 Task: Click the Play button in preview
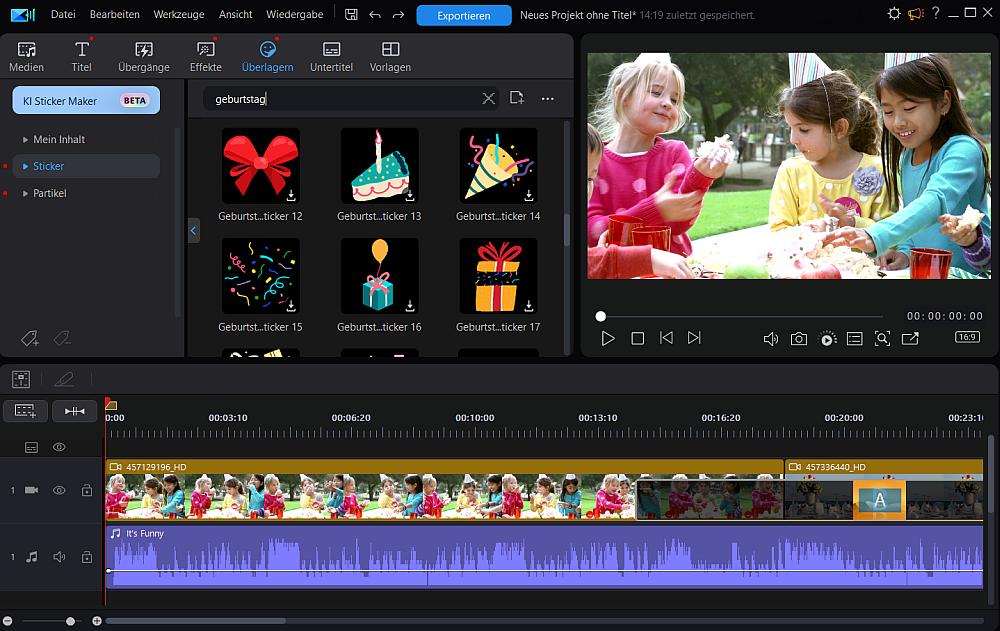click(x=608, y=339)
